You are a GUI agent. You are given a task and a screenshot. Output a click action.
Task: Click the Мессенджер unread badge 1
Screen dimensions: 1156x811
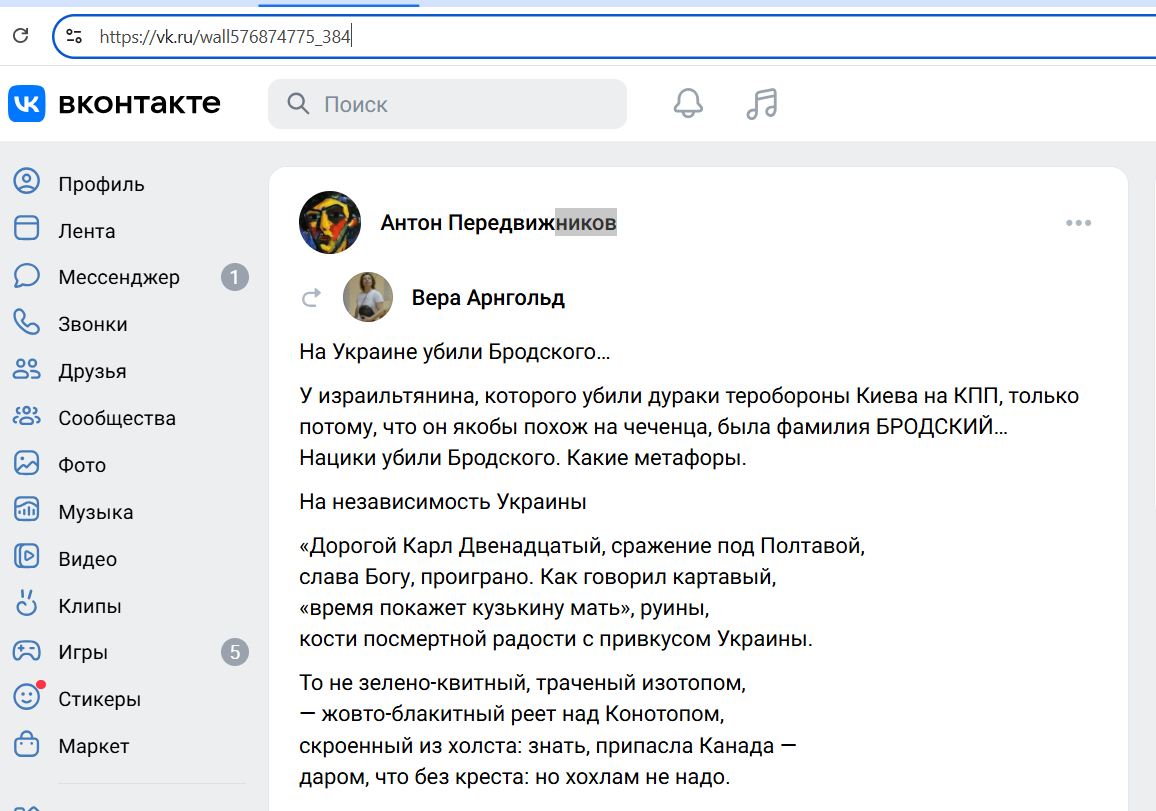coord(234,277)
